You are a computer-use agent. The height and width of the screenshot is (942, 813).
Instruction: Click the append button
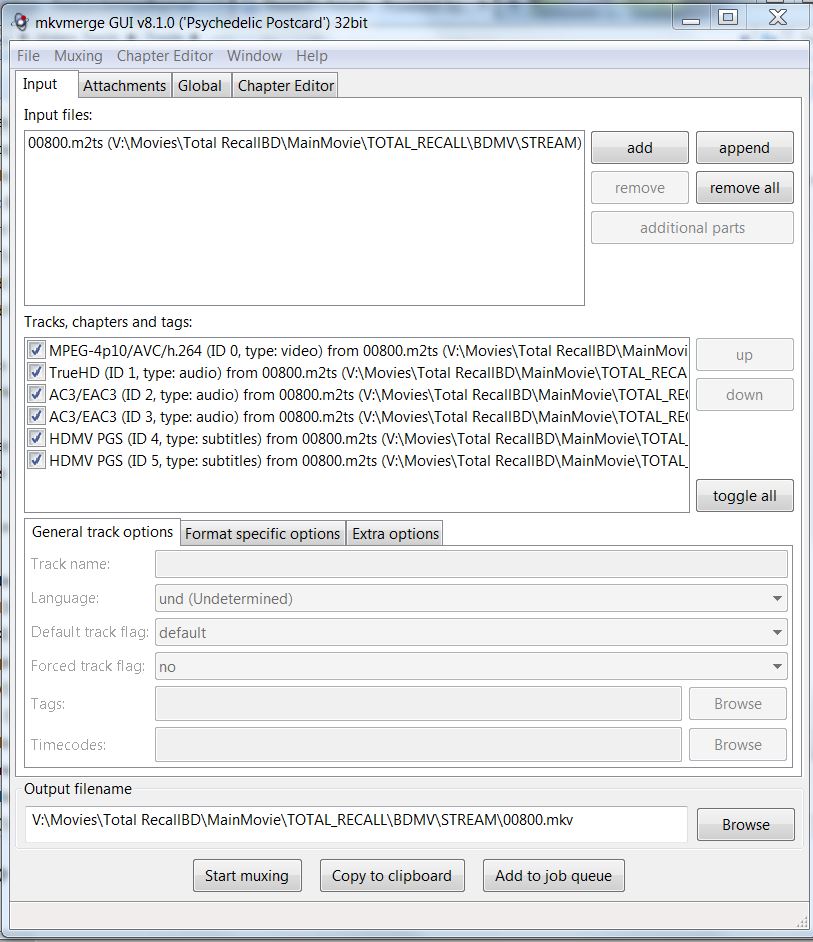[x=744, y=148]
